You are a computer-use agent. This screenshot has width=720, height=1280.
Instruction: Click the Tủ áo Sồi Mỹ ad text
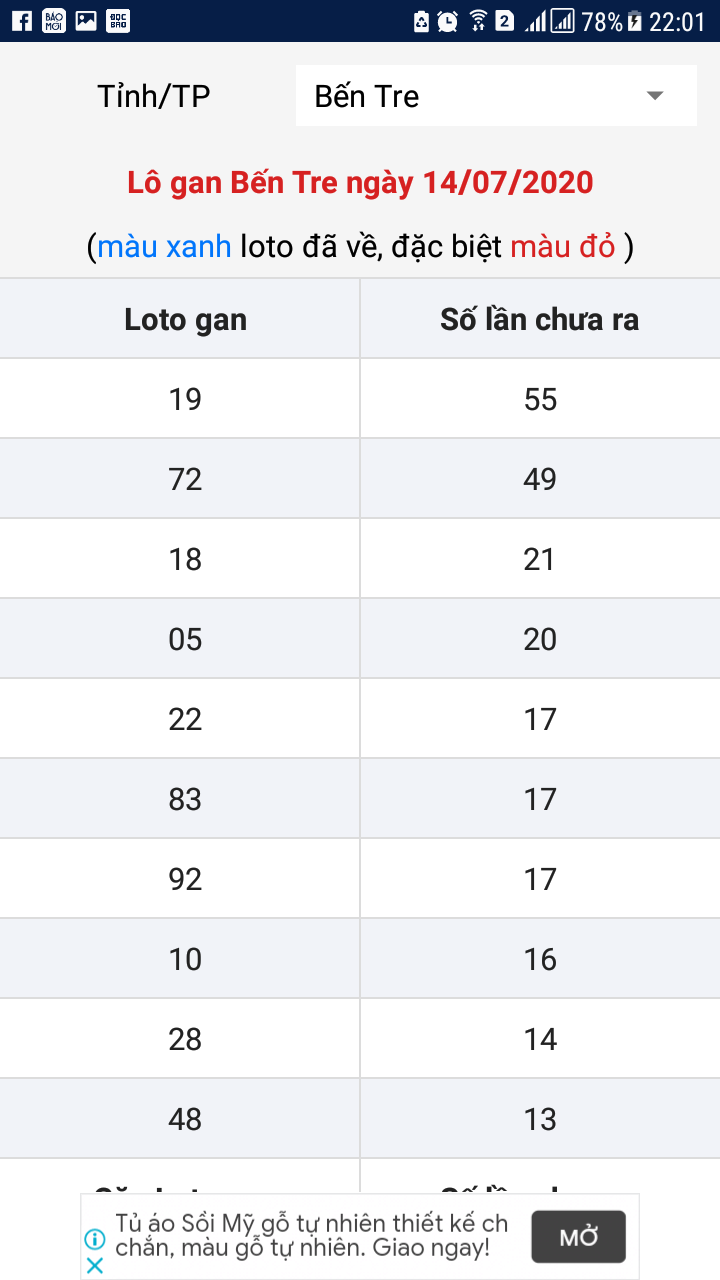click(310, 1236)
